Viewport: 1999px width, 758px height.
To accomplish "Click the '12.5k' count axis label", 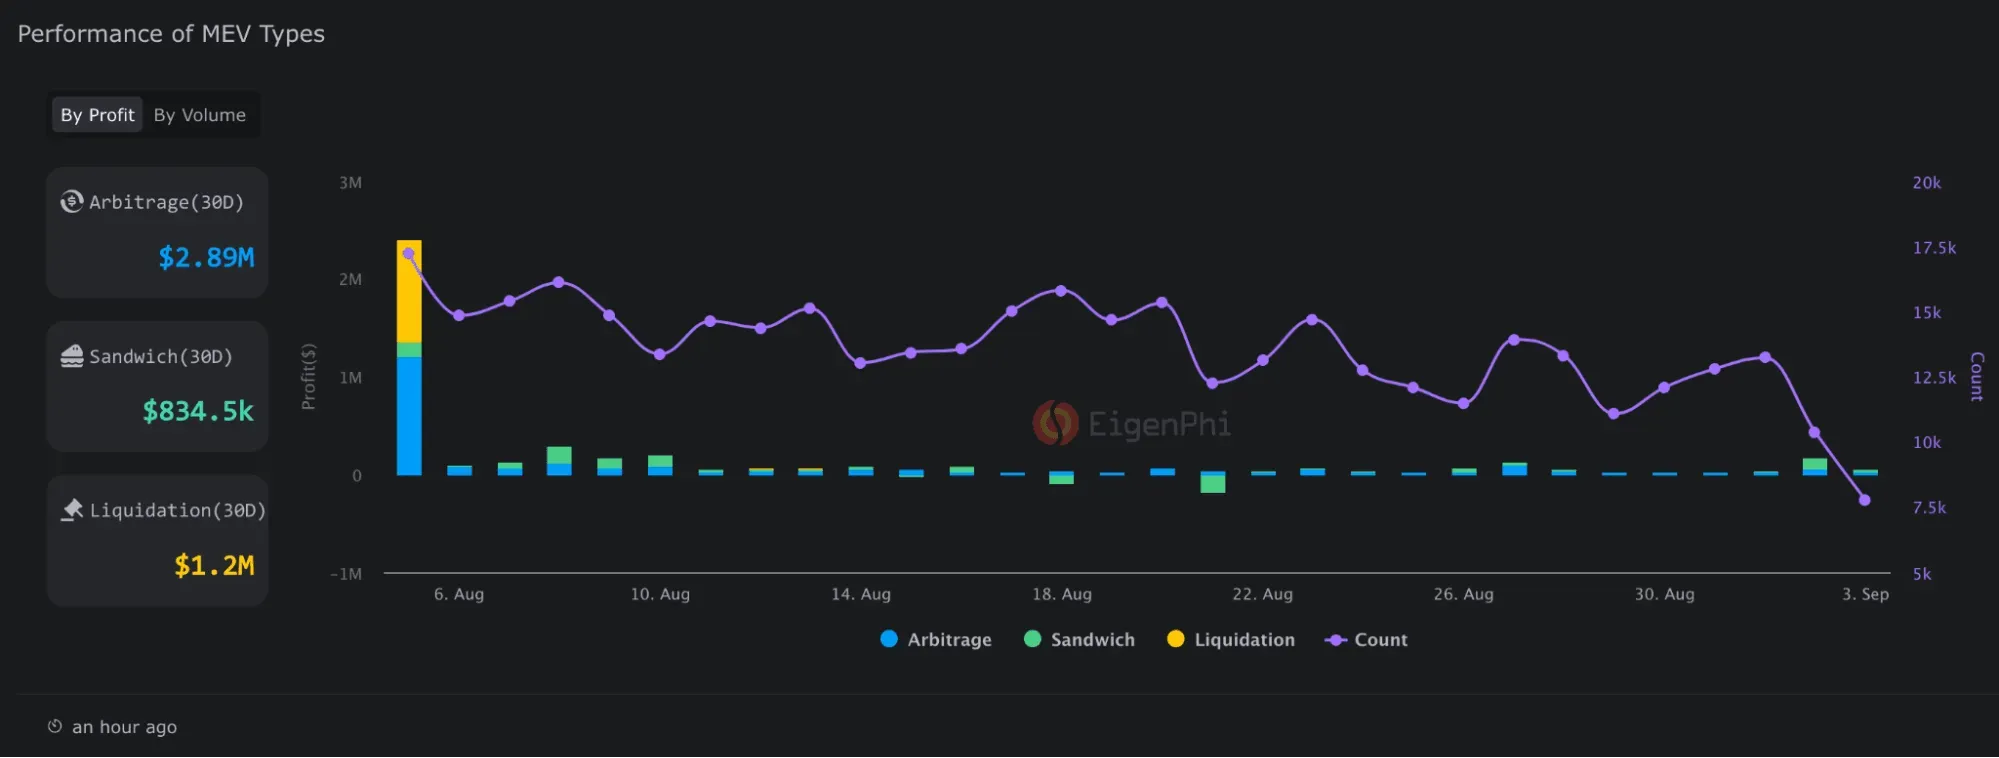I will click(1935, 378).
